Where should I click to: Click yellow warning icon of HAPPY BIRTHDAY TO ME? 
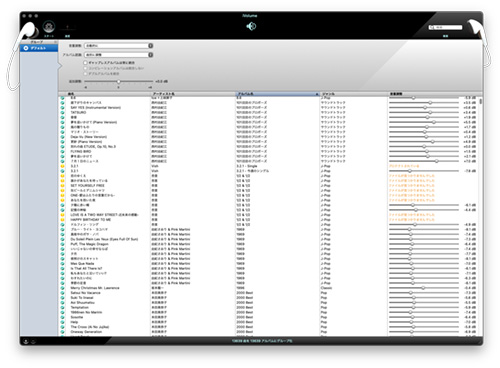point(62,220)
